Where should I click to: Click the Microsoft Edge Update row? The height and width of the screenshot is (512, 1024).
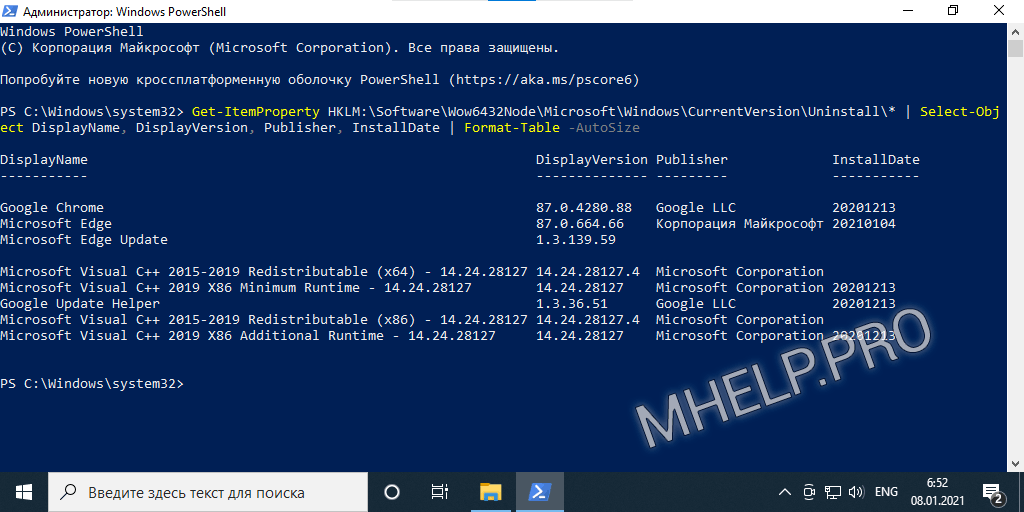84,240
